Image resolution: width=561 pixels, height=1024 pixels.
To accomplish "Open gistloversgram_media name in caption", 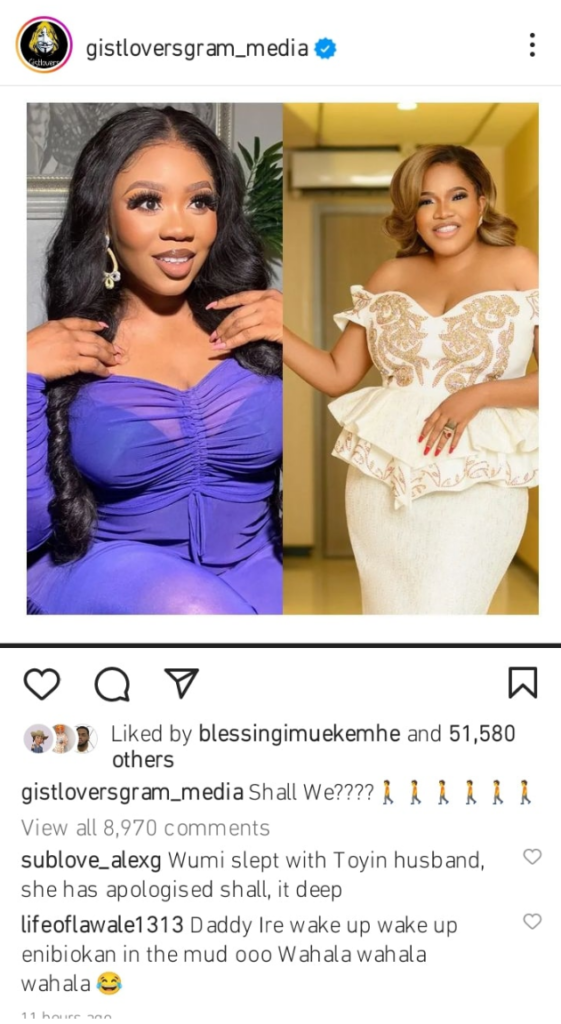I will 132,793.
